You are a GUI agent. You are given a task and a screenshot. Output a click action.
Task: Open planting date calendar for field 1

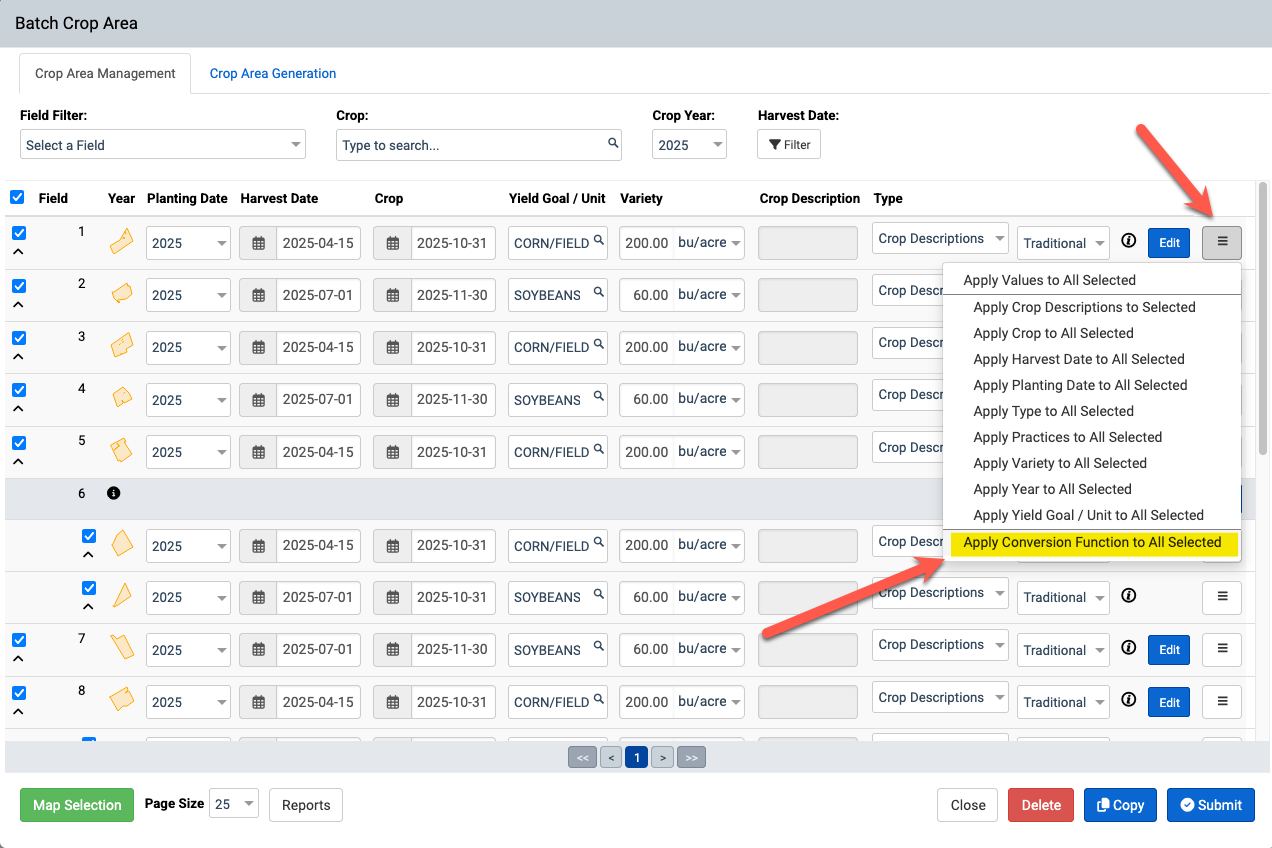pyautogui.click(x=259, y=243)
